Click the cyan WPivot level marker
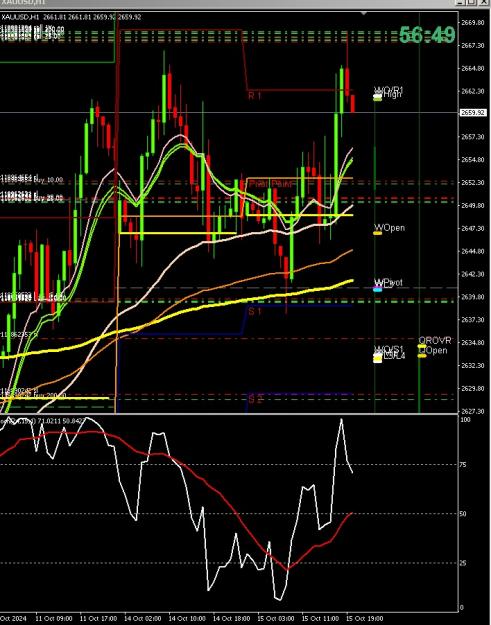Image resolution: width=491 pixels, height=625 pixels. (x=377, y=289)
